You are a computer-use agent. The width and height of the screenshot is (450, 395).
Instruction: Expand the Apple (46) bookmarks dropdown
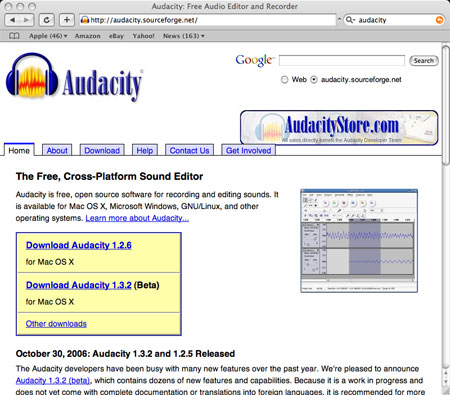pos(48,36)
